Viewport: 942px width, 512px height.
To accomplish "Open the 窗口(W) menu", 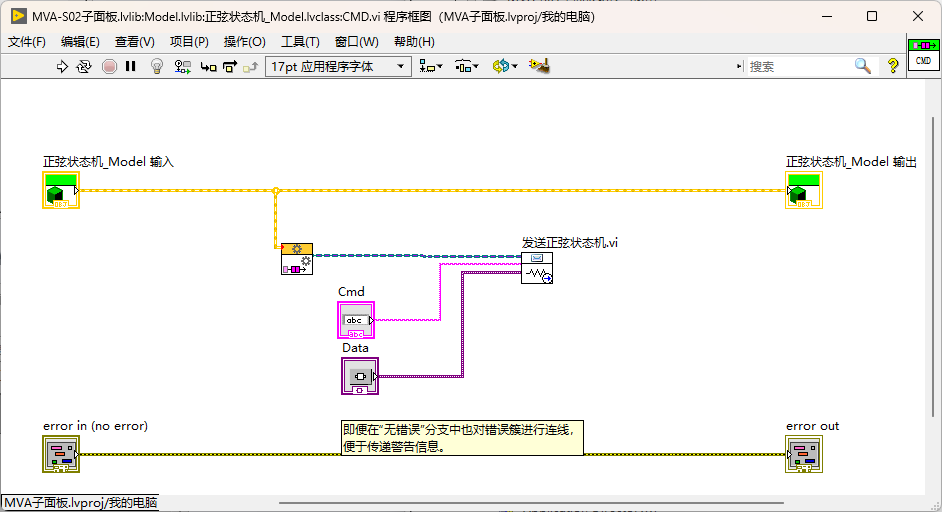I will pos(356,41).
